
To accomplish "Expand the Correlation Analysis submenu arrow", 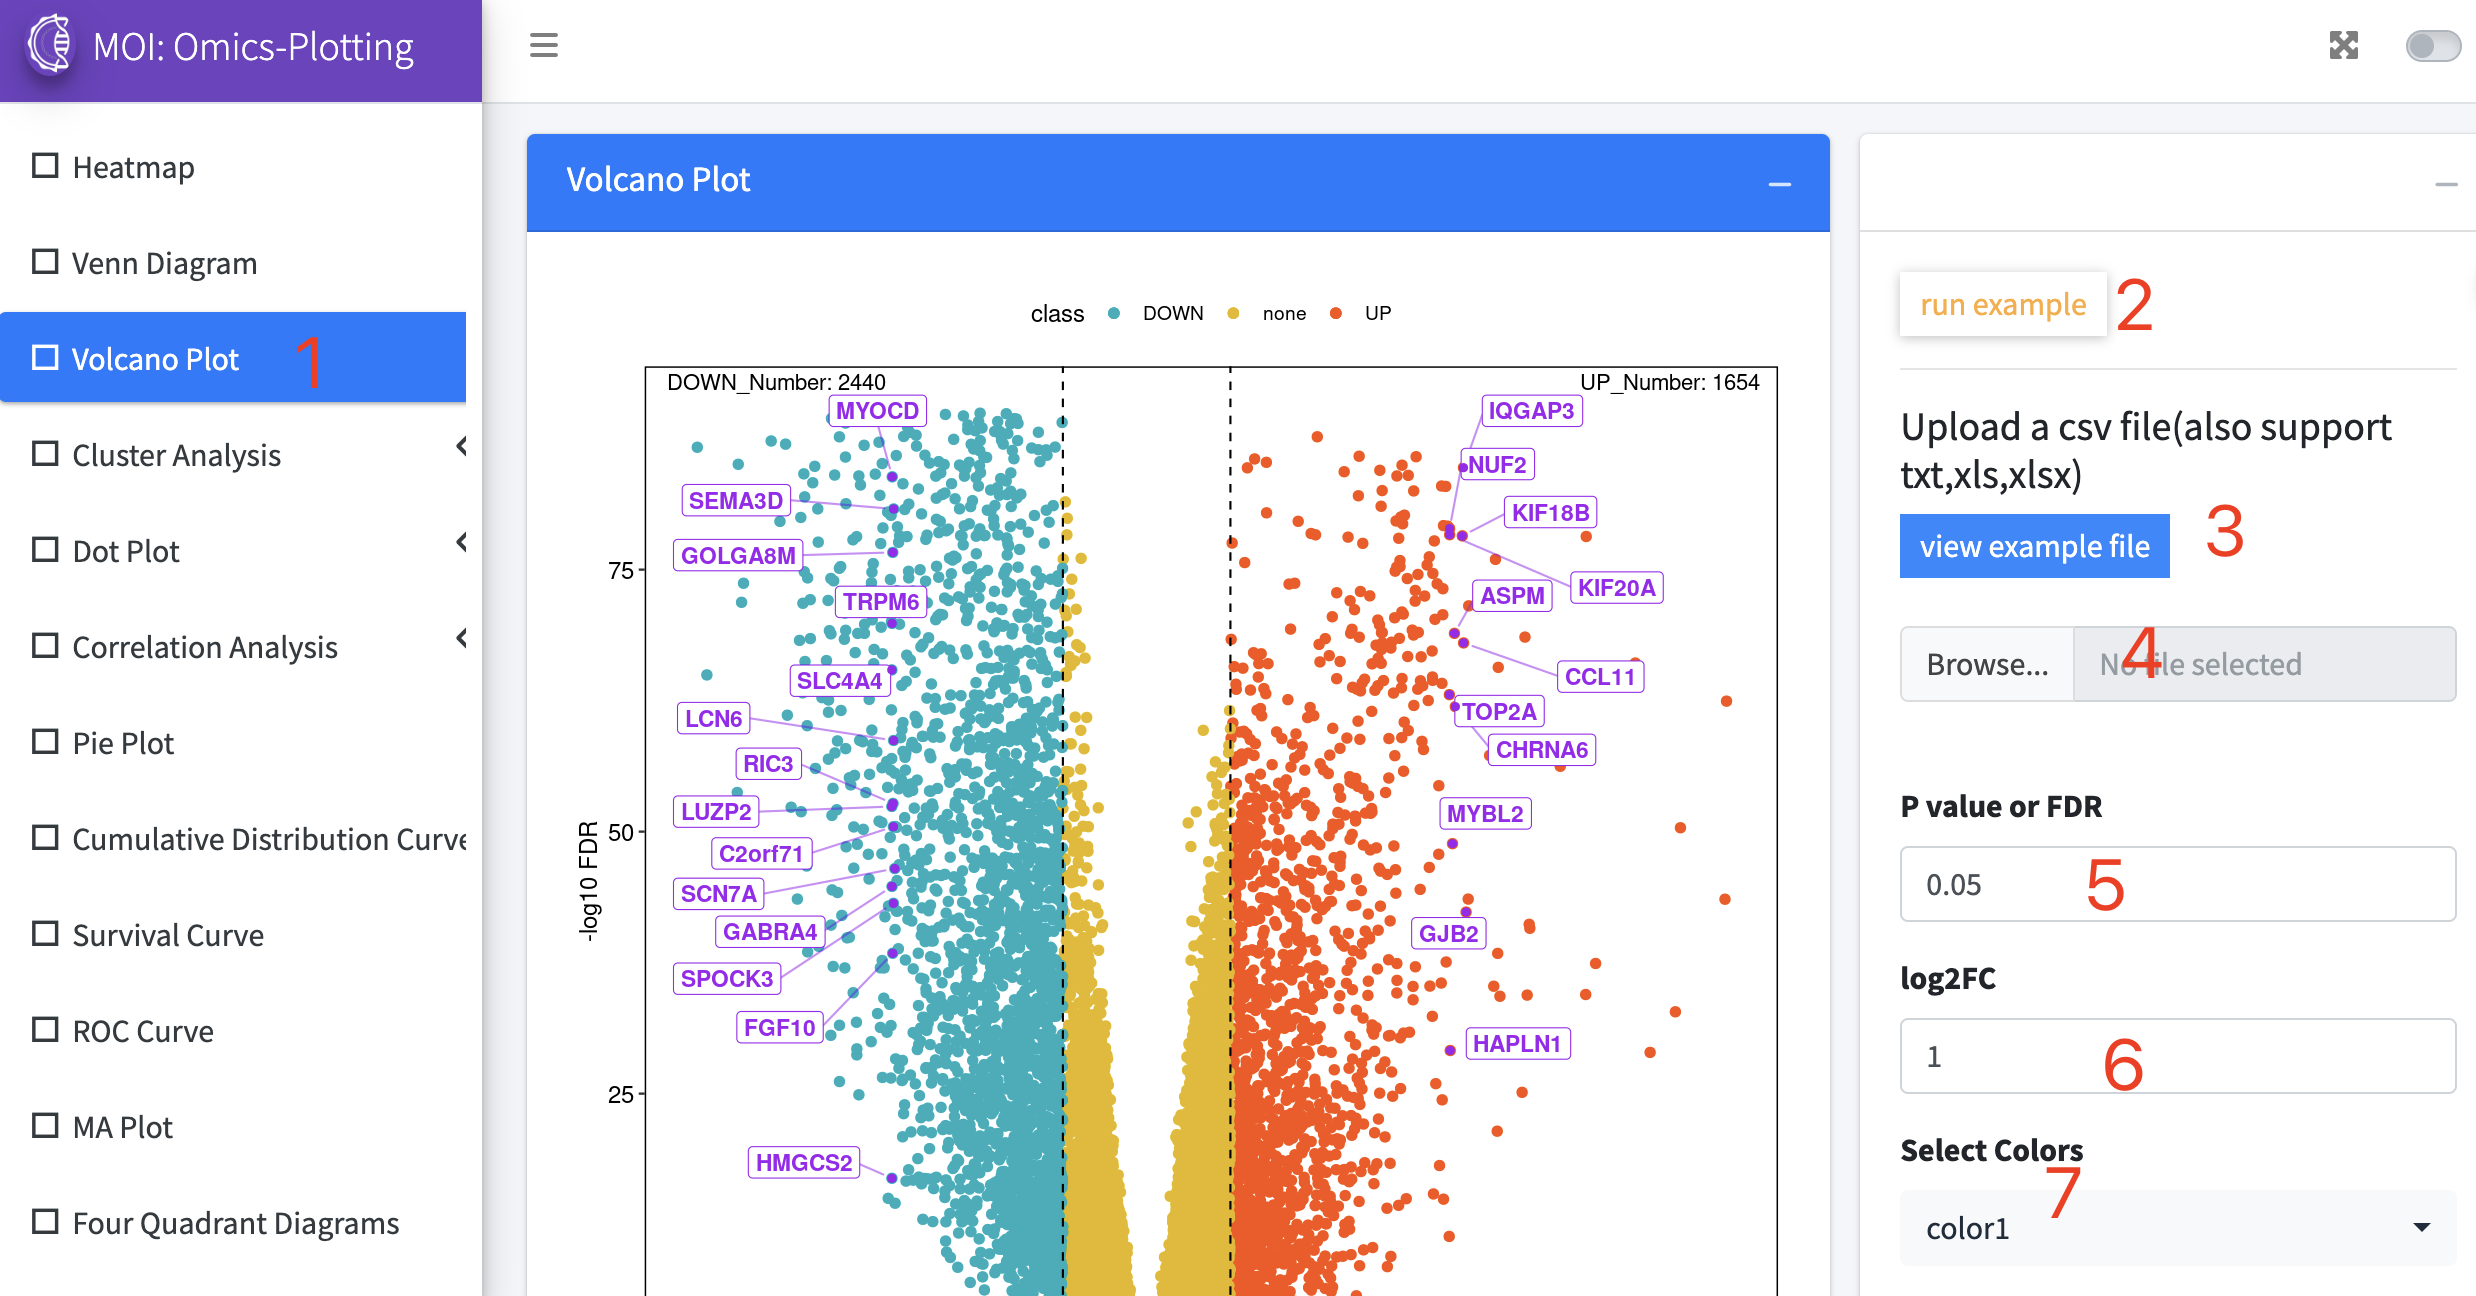I will point(461,638).
